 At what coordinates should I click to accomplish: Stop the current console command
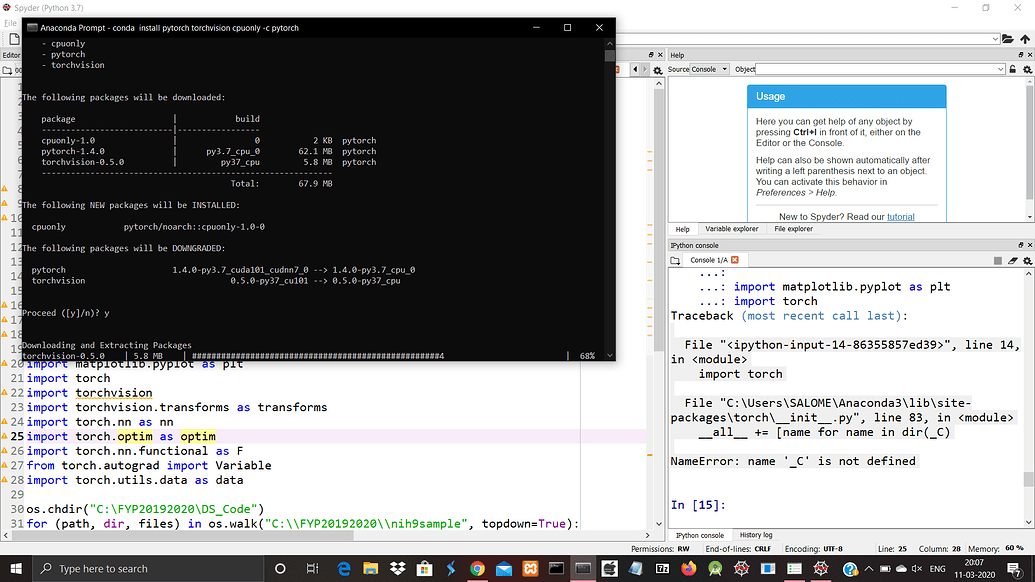pos(997,260)
